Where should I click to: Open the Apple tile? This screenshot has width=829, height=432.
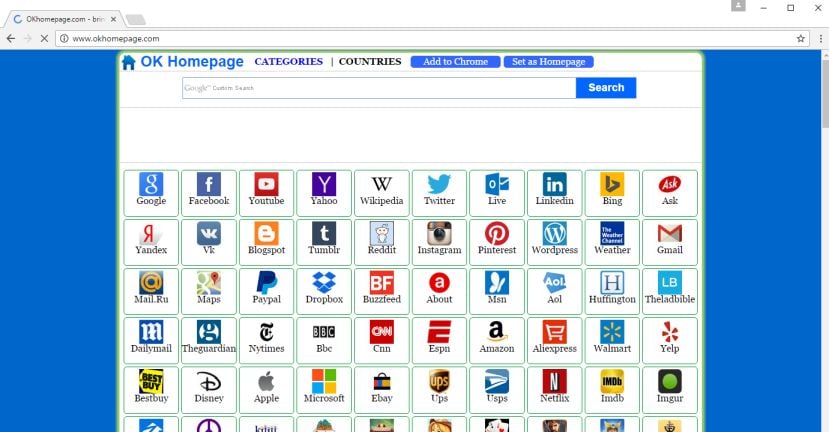click(x=266, y=390)
